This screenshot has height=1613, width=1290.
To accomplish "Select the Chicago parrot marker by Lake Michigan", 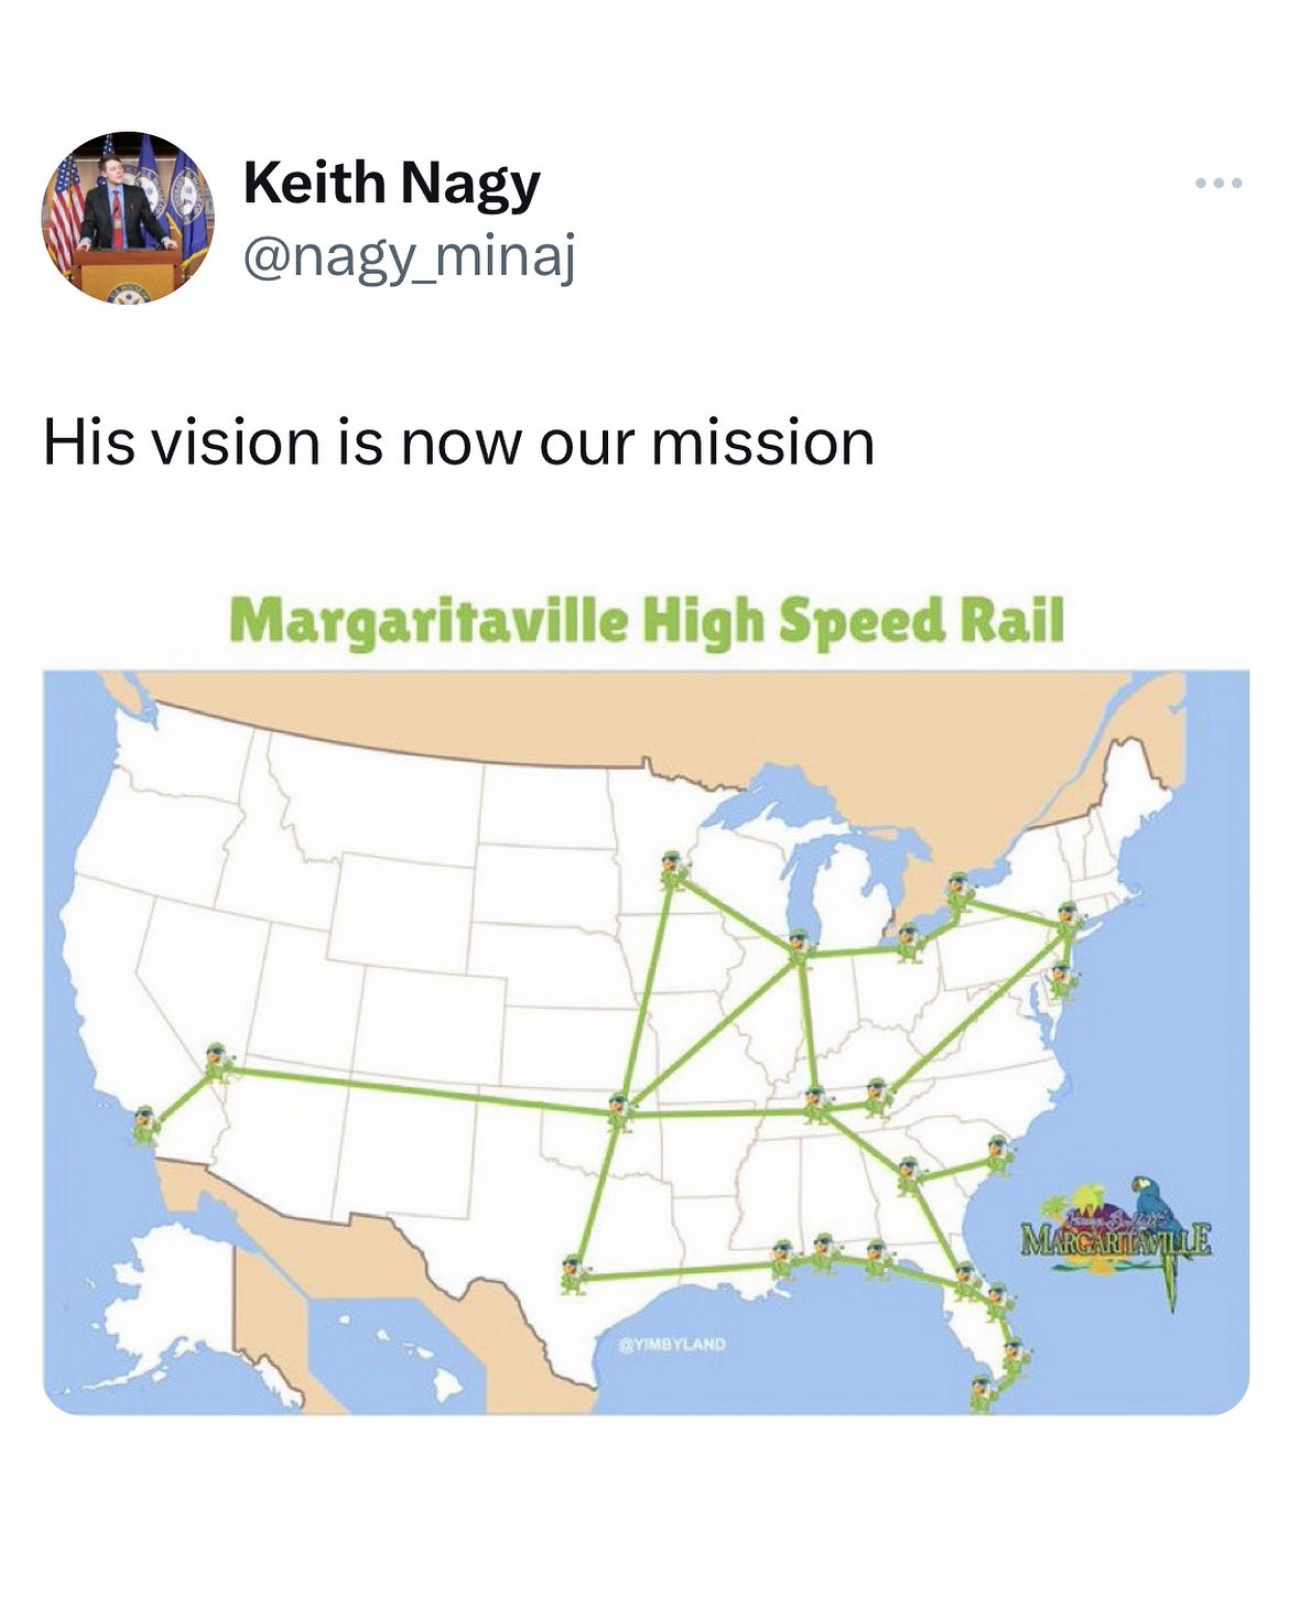I will pos(798,947).
